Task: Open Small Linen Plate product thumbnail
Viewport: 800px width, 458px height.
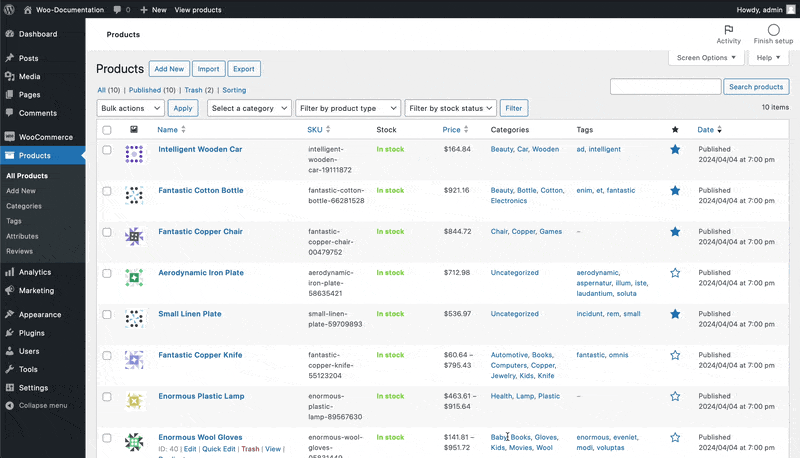Action: pyautogui.click(x=134, y=319)
